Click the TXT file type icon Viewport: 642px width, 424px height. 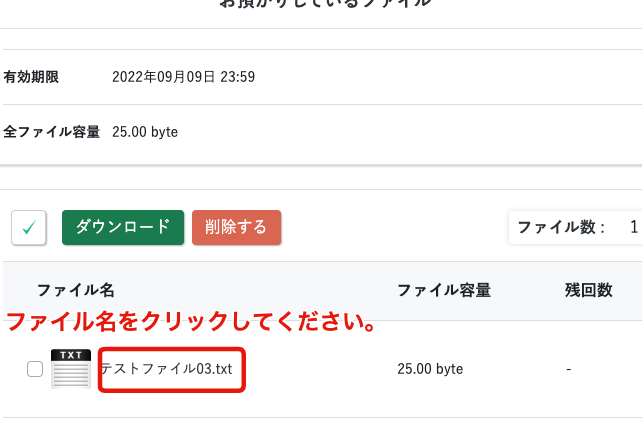[71, 369]
